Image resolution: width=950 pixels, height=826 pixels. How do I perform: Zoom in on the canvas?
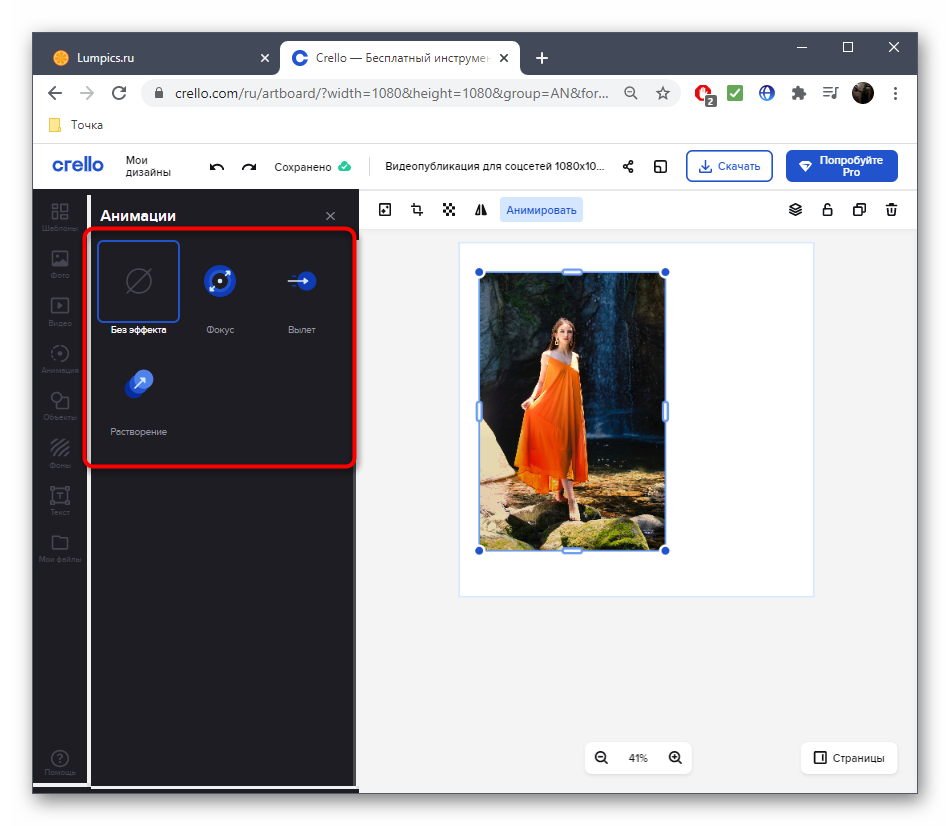[675, 758]
